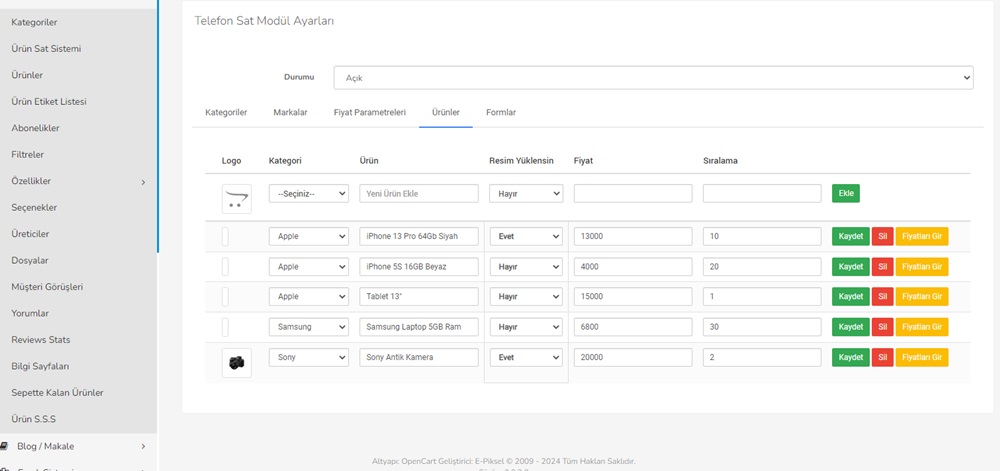Open category dropdown for Tablet 13 row
Screen dimensions: 1000x471
(x=309, y=296)
